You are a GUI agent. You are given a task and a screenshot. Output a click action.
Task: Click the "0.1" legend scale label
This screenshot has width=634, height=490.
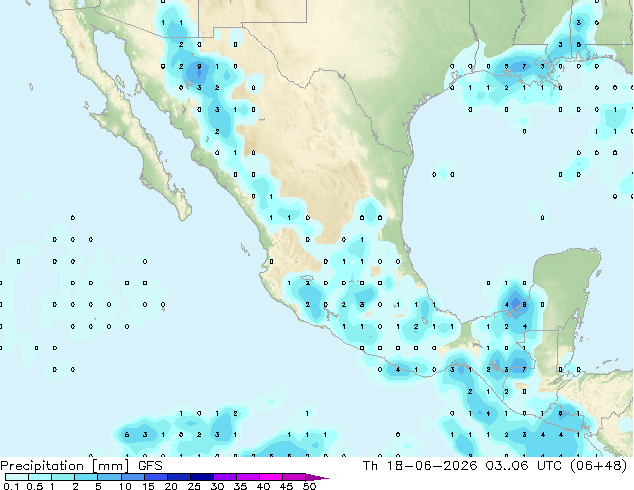tap(11, 486)
